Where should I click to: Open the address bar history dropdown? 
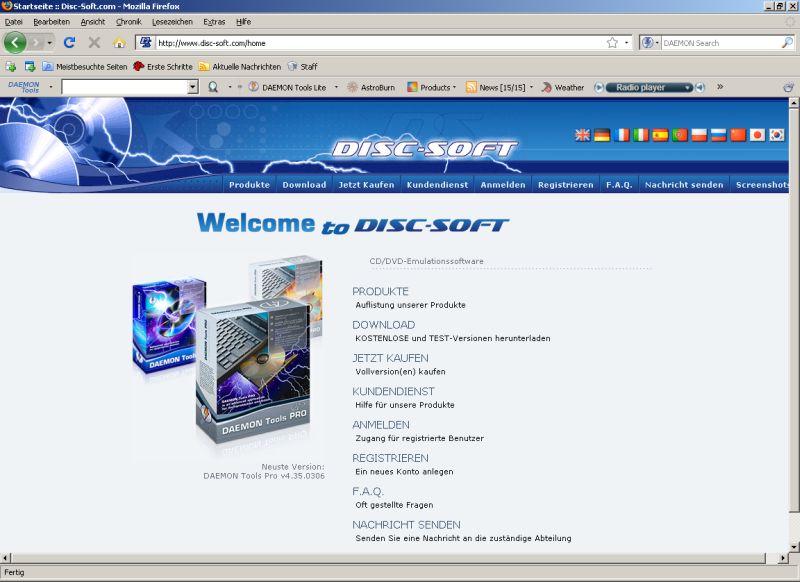[627, 43]
